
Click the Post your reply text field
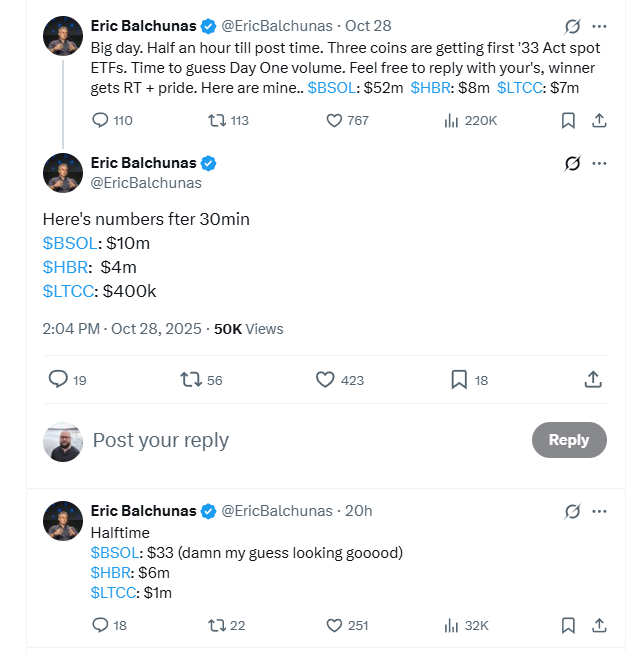pos(300,440)
